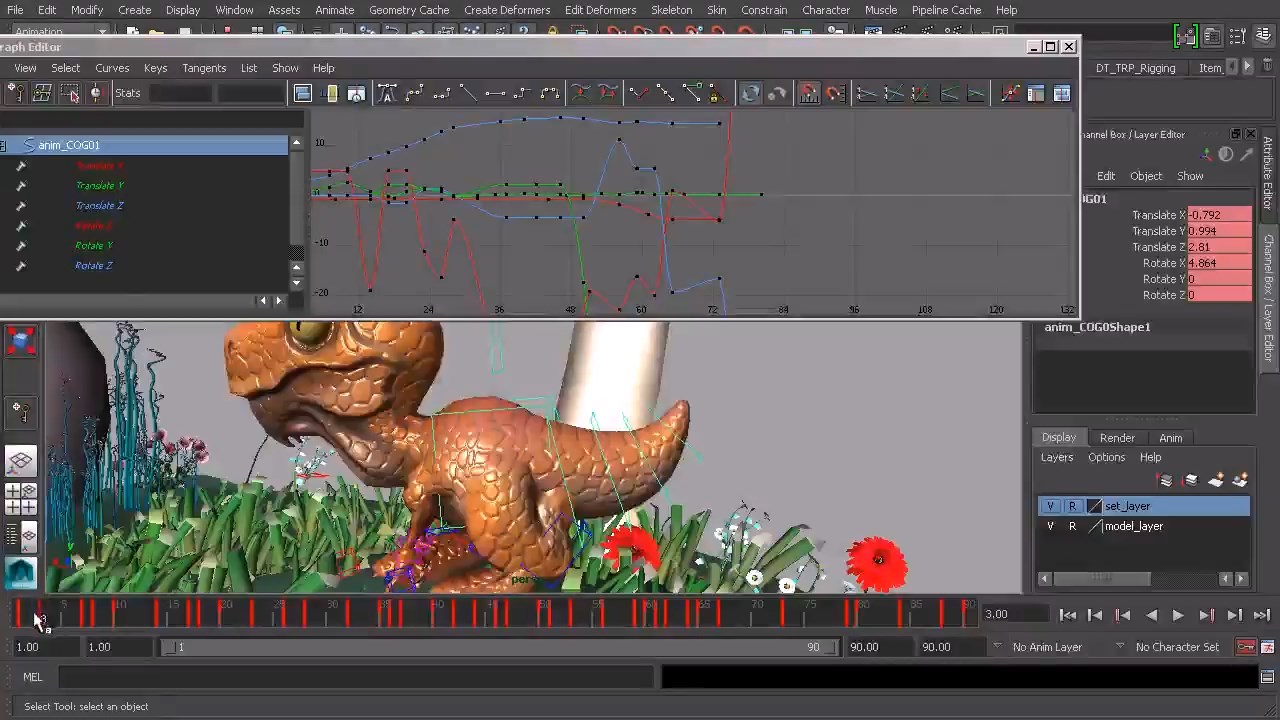Toggle visibility V of model_layer

pyautogui.click(x=1050, y=526)
